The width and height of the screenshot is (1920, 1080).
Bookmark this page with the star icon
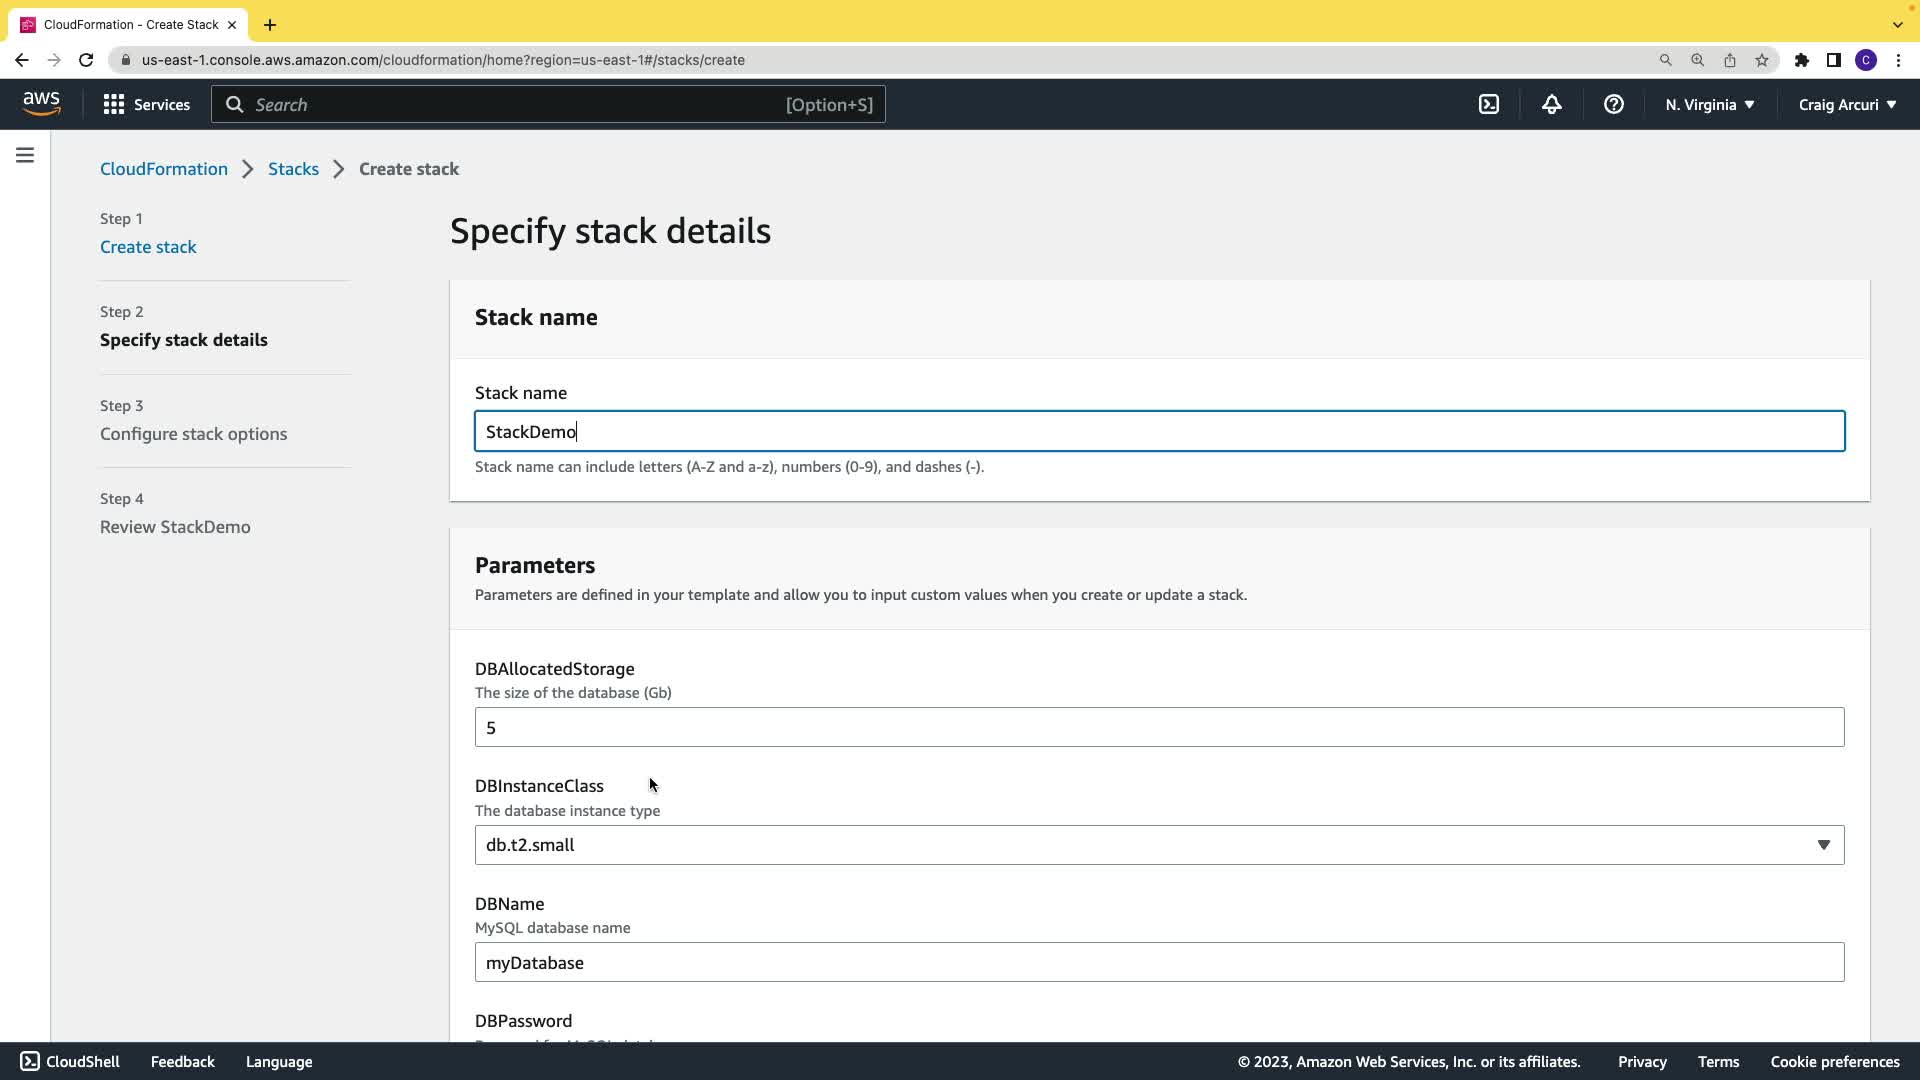click(x=1761, y=60)
